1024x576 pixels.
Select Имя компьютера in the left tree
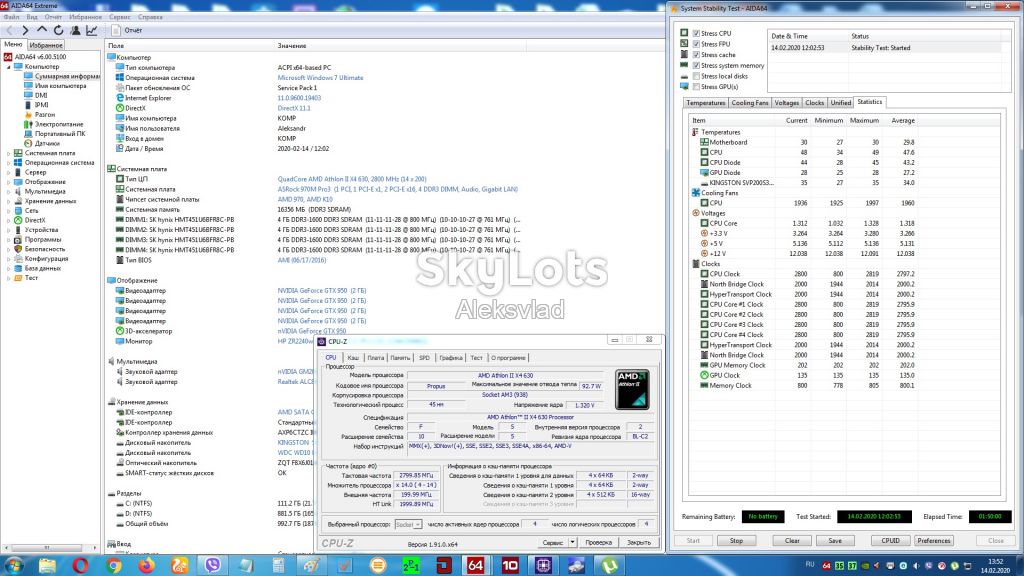pos(60,86)
